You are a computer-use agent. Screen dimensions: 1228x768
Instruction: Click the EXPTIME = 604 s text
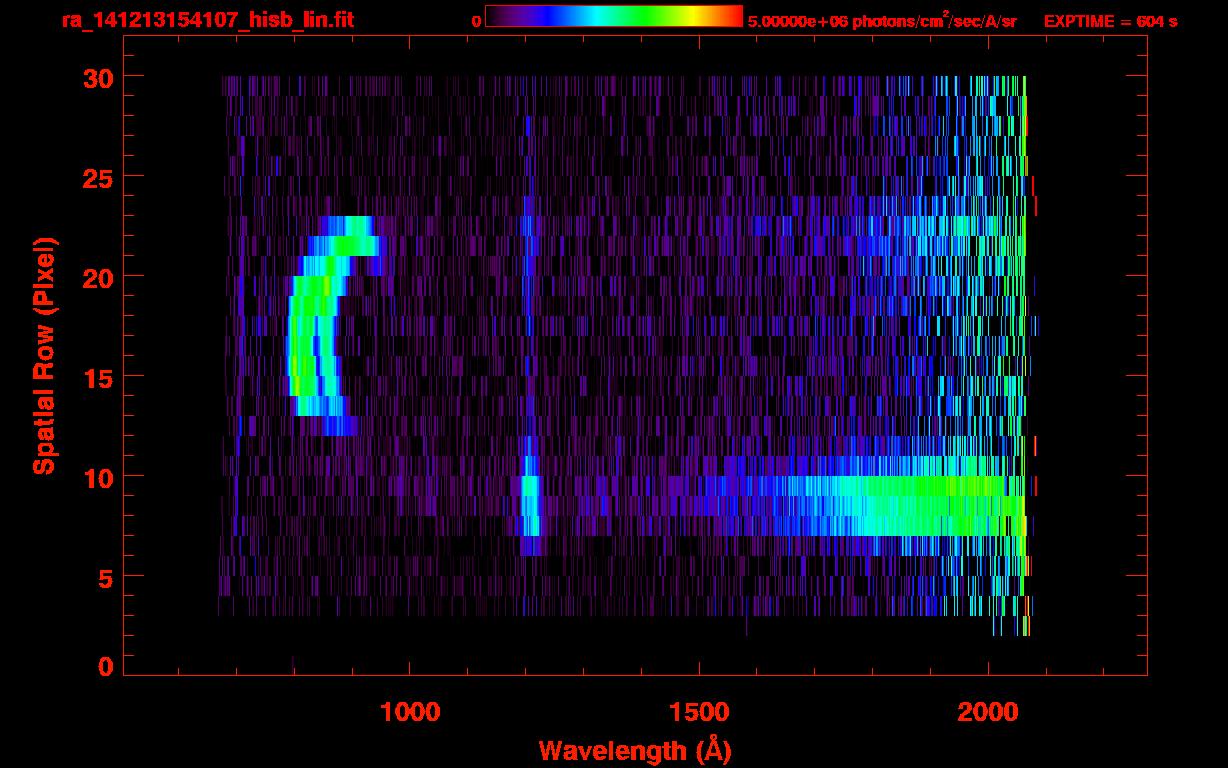pos(1110,21)
